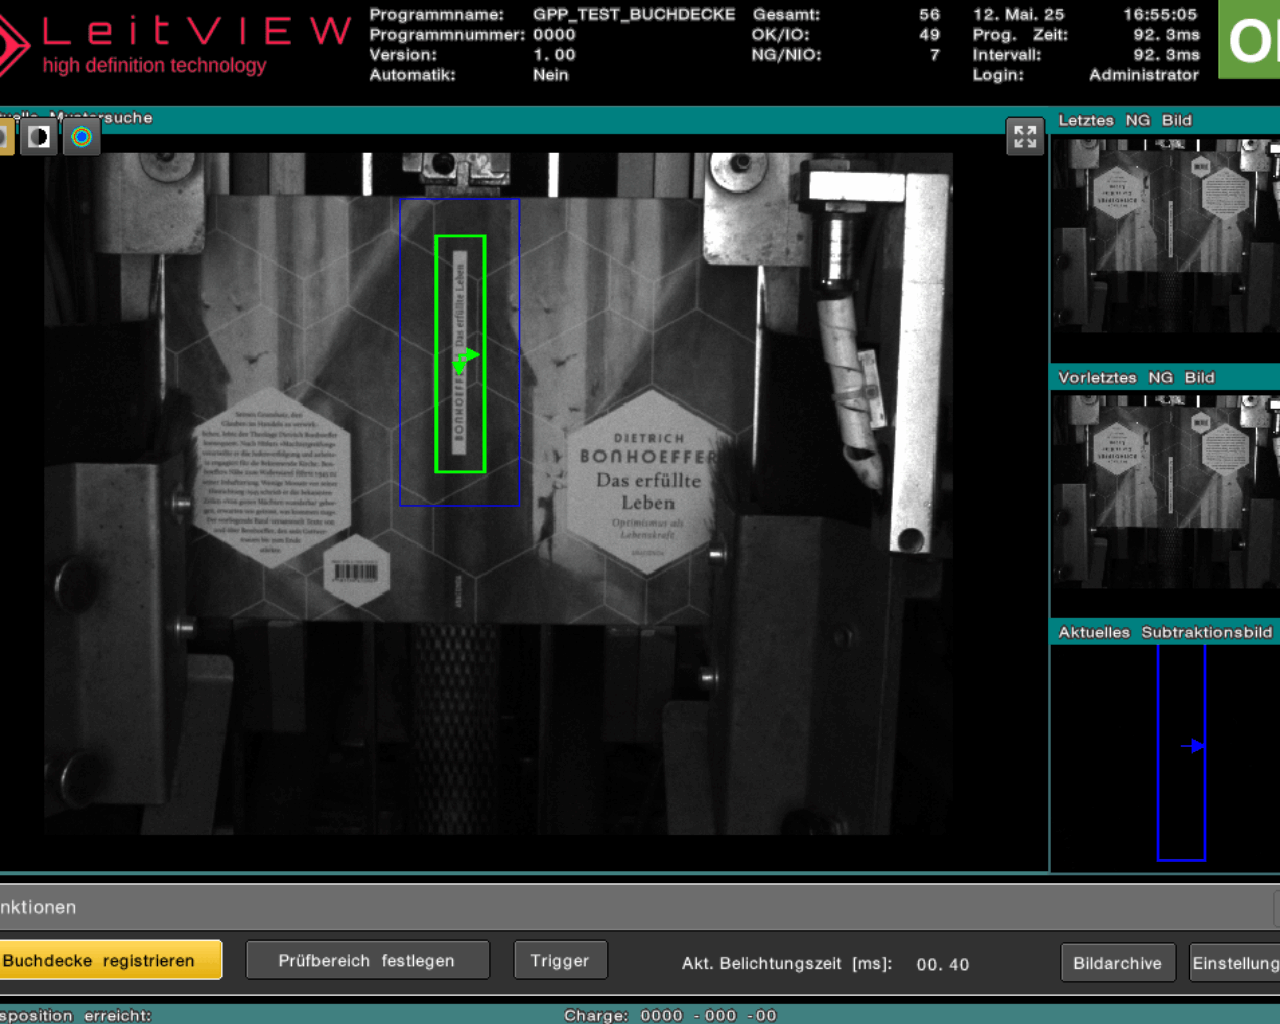The image size is (1280, 1024).
Task: Click the NG/NIO count 7
Action: pos(935,55)
